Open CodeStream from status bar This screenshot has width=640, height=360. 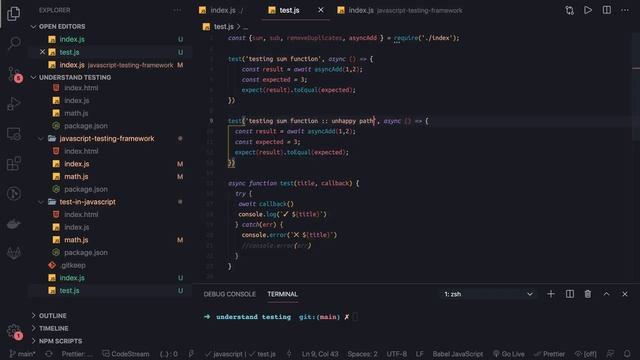(126, 354)
